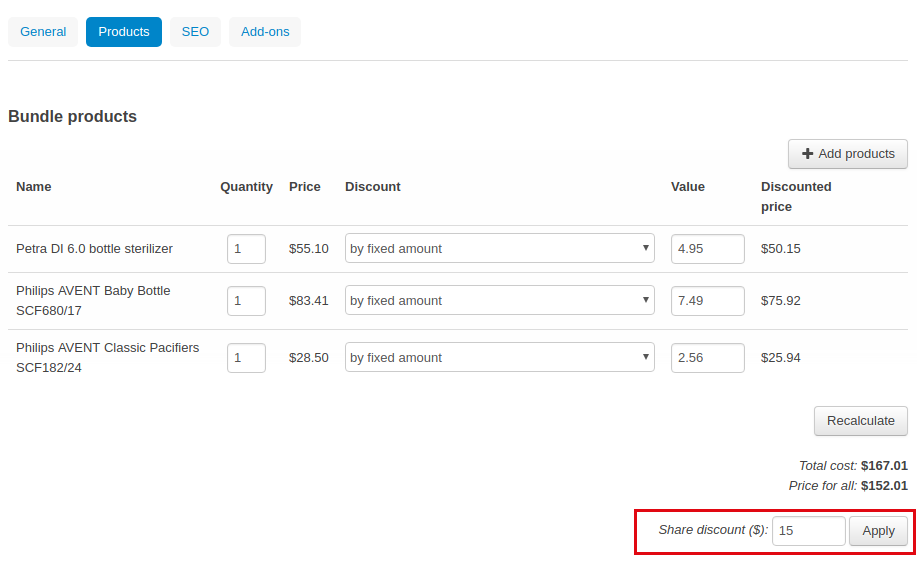Click quantity field for Classic Pacifiers
The height and width of the screenshot is (576, 917).
[246, 357]
